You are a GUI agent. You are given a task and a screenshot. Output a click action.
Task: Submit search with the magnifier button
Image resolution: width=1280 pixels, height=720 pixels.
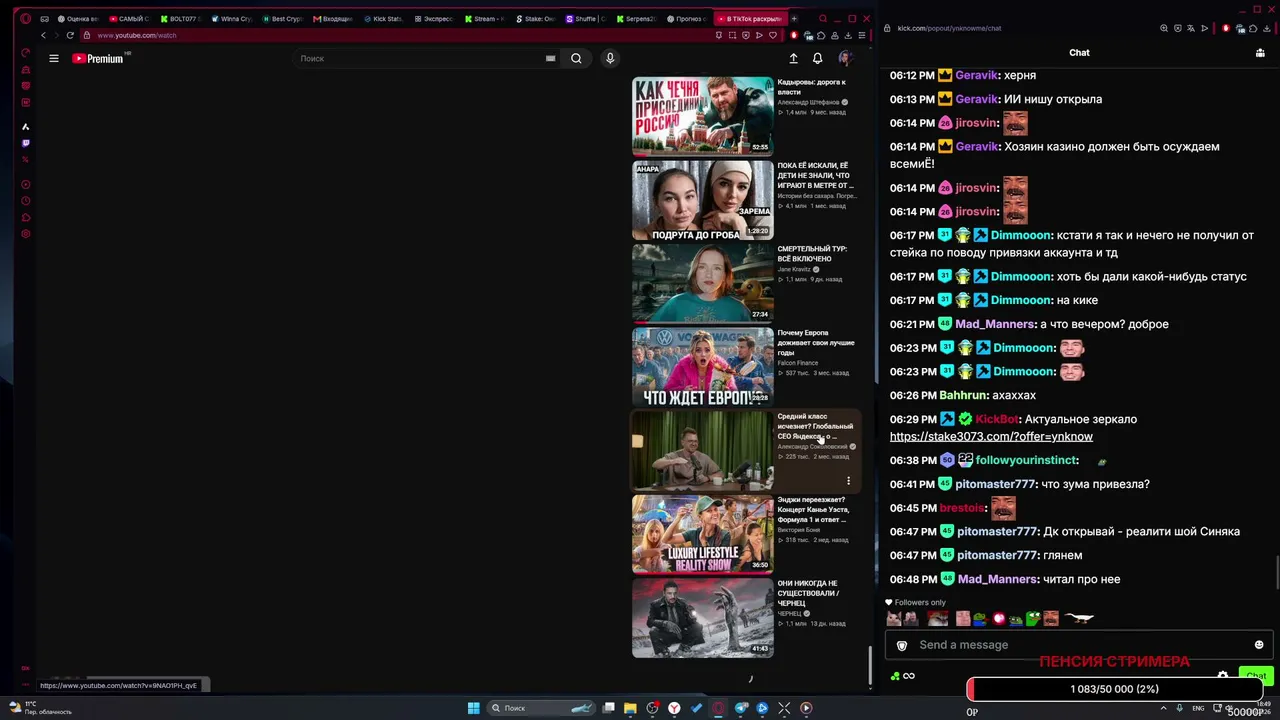pos(576,59)
